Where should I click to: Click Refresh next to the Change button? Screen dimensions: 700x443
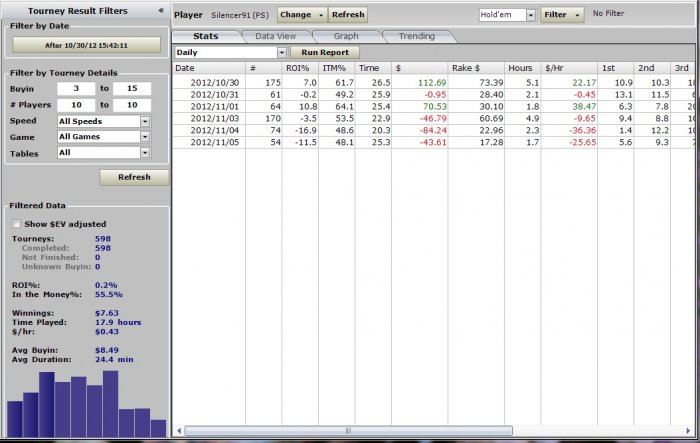348,15
